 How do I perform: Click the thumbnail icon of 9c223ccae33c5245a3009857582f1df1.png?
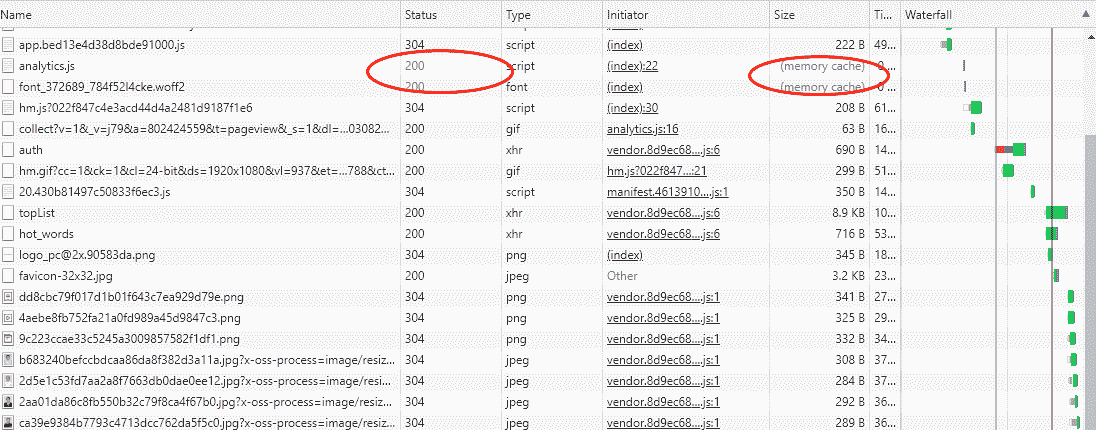point(8,339)
